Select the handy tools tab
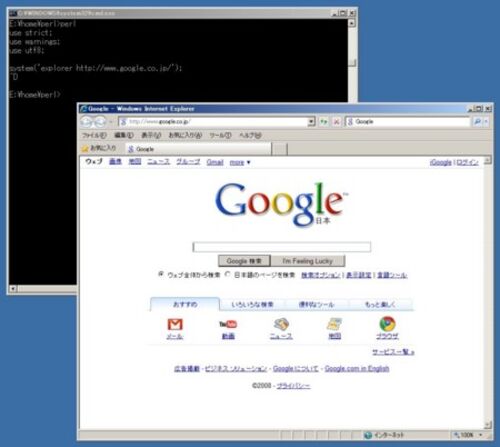Viewport: 500px width, 447px height. pos(316,304)
